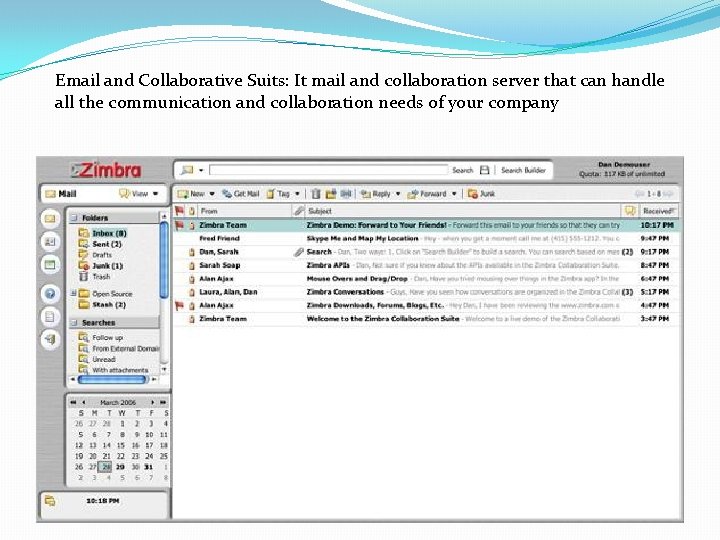This screenshot has height=540, width=720.
Task: Click the folder pane horizontal scrollbar
Action: click(x=112, y=379)
